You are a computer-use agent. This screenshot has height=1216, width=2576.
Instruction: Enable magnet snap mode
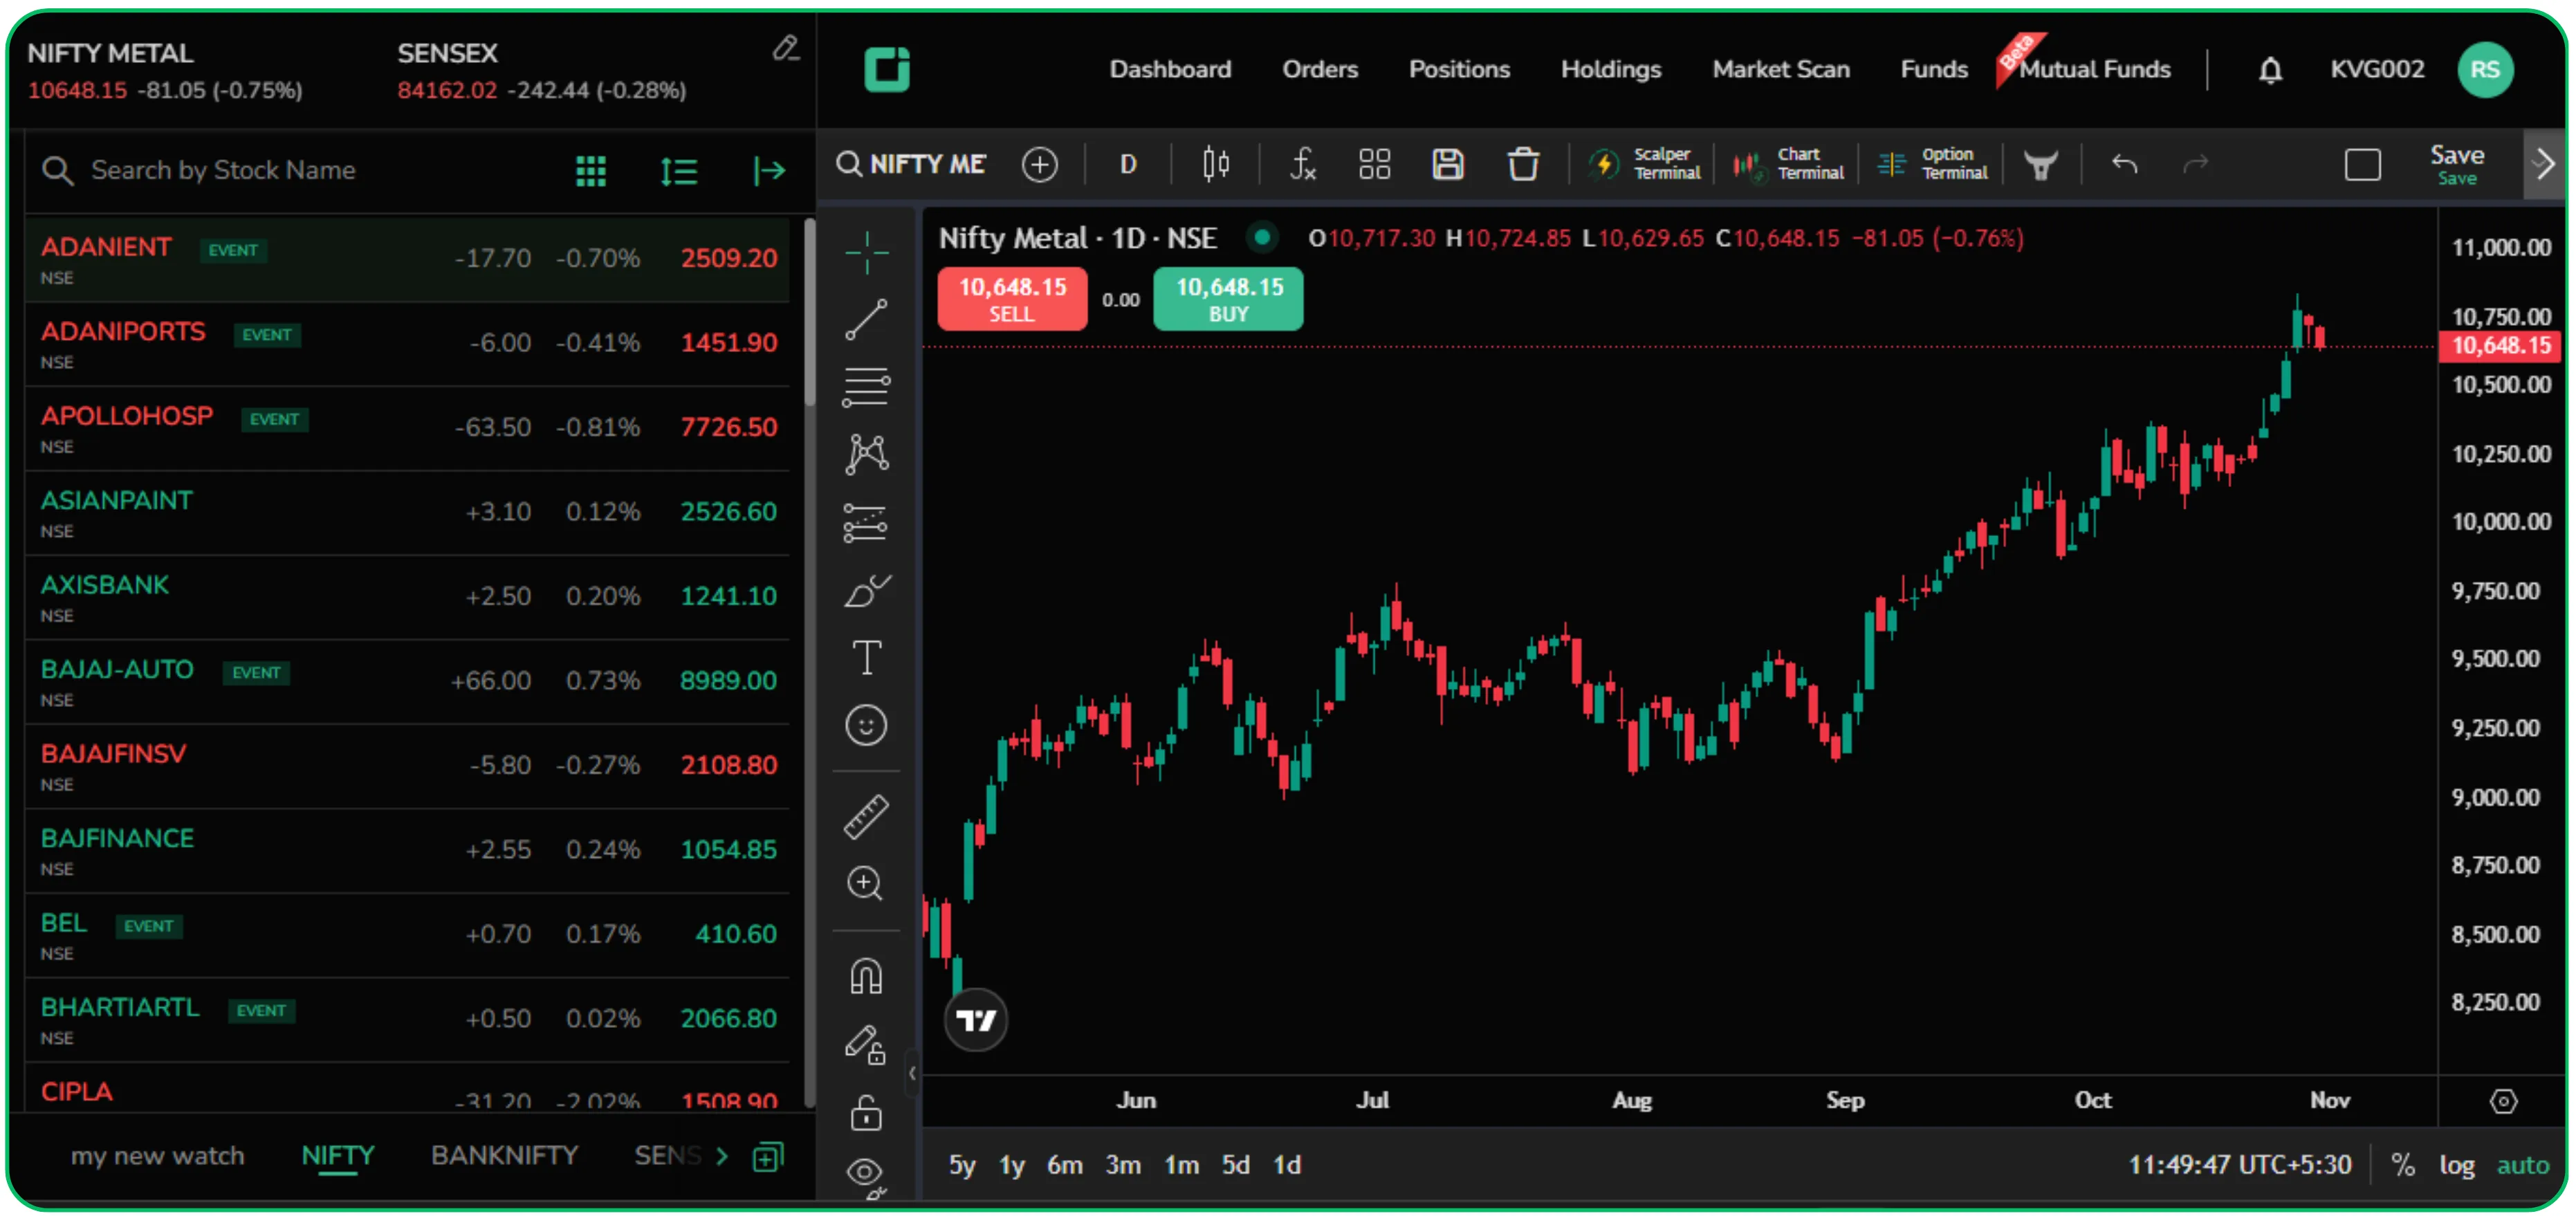[866, 975]
